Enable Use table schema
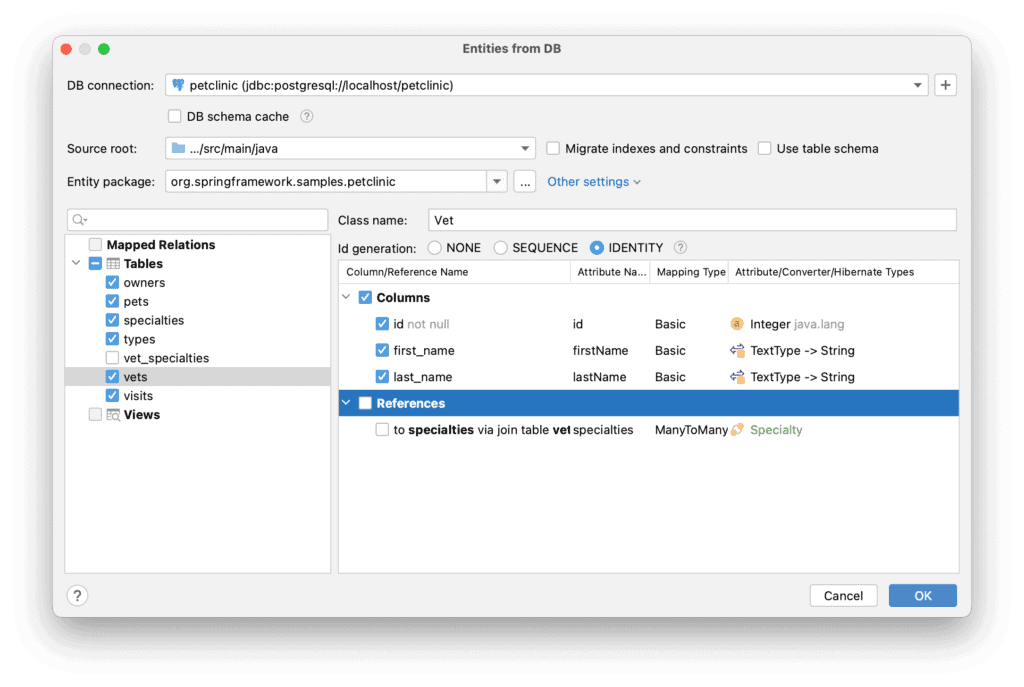 pos(765,147)
